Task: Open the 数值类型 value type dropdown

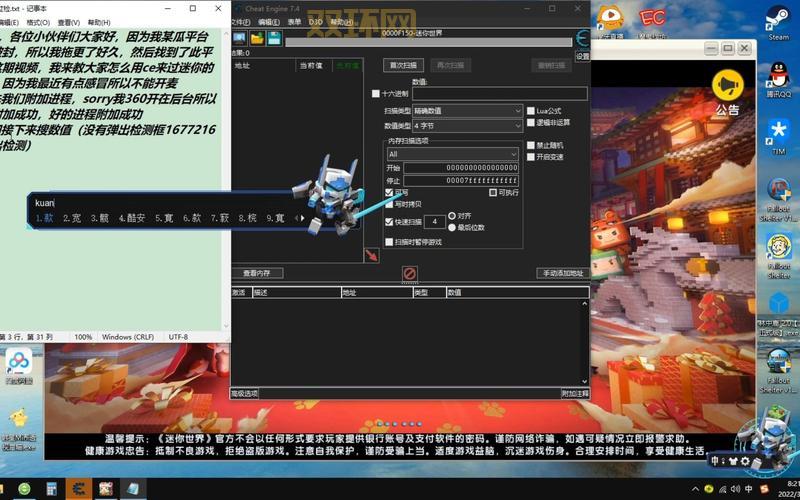Action: click(467, 126)
